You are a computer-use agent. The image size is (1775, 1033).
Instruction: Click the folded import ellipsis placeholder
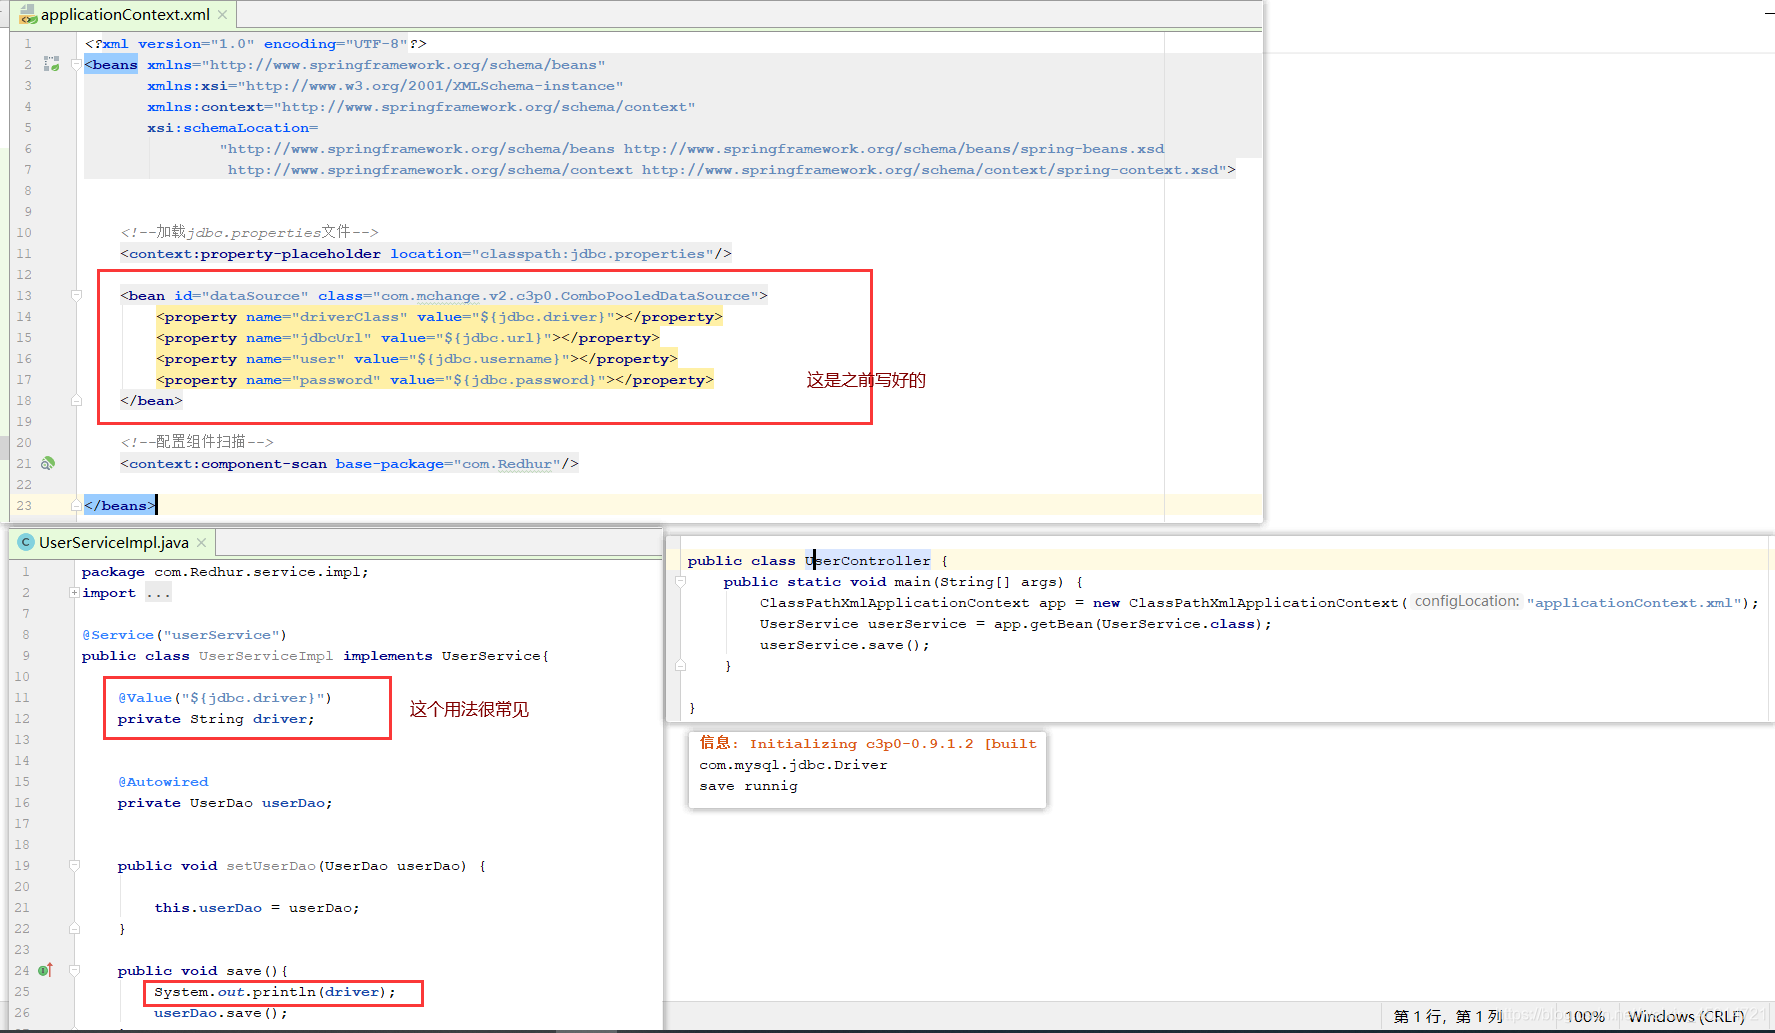click(158, 593)
